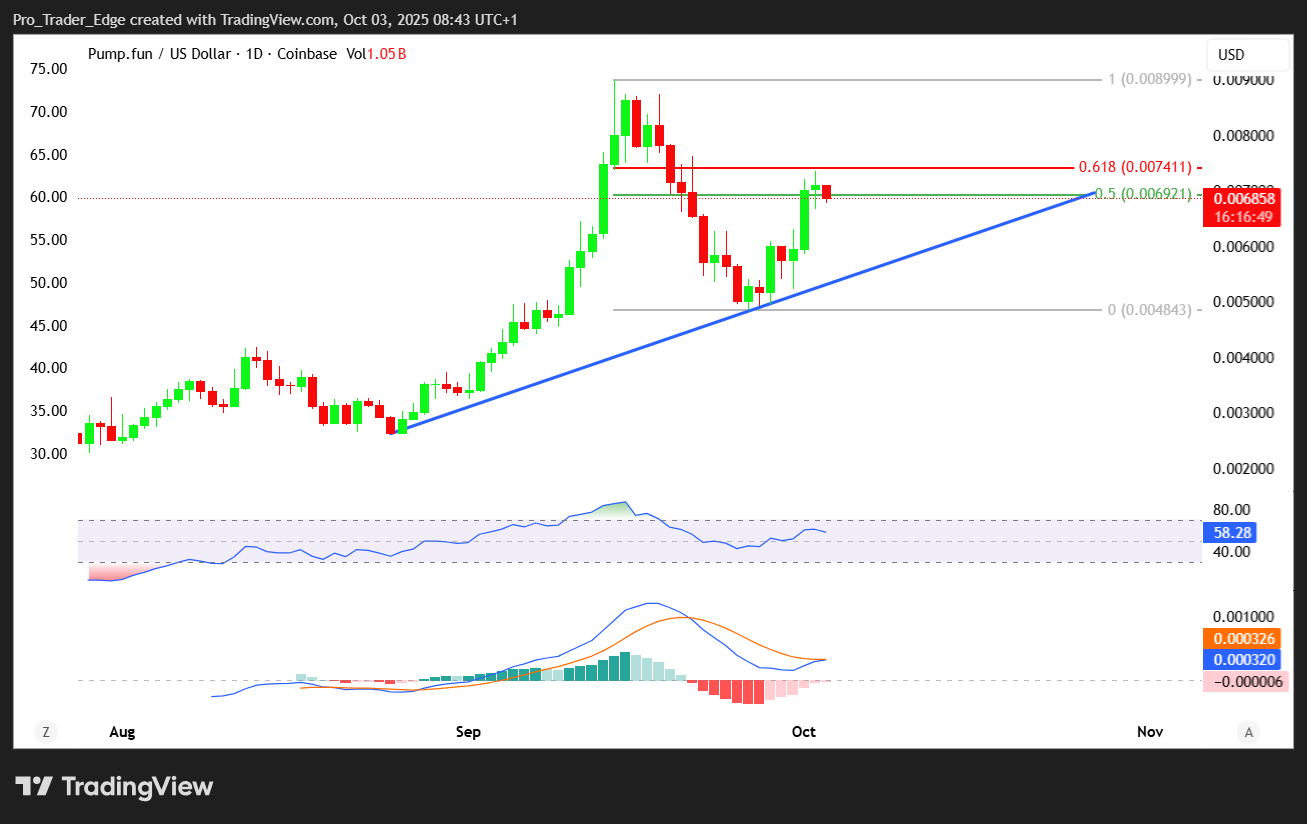Open the USD currency dropdown
1307x824 pixels.
(1234, 54)
